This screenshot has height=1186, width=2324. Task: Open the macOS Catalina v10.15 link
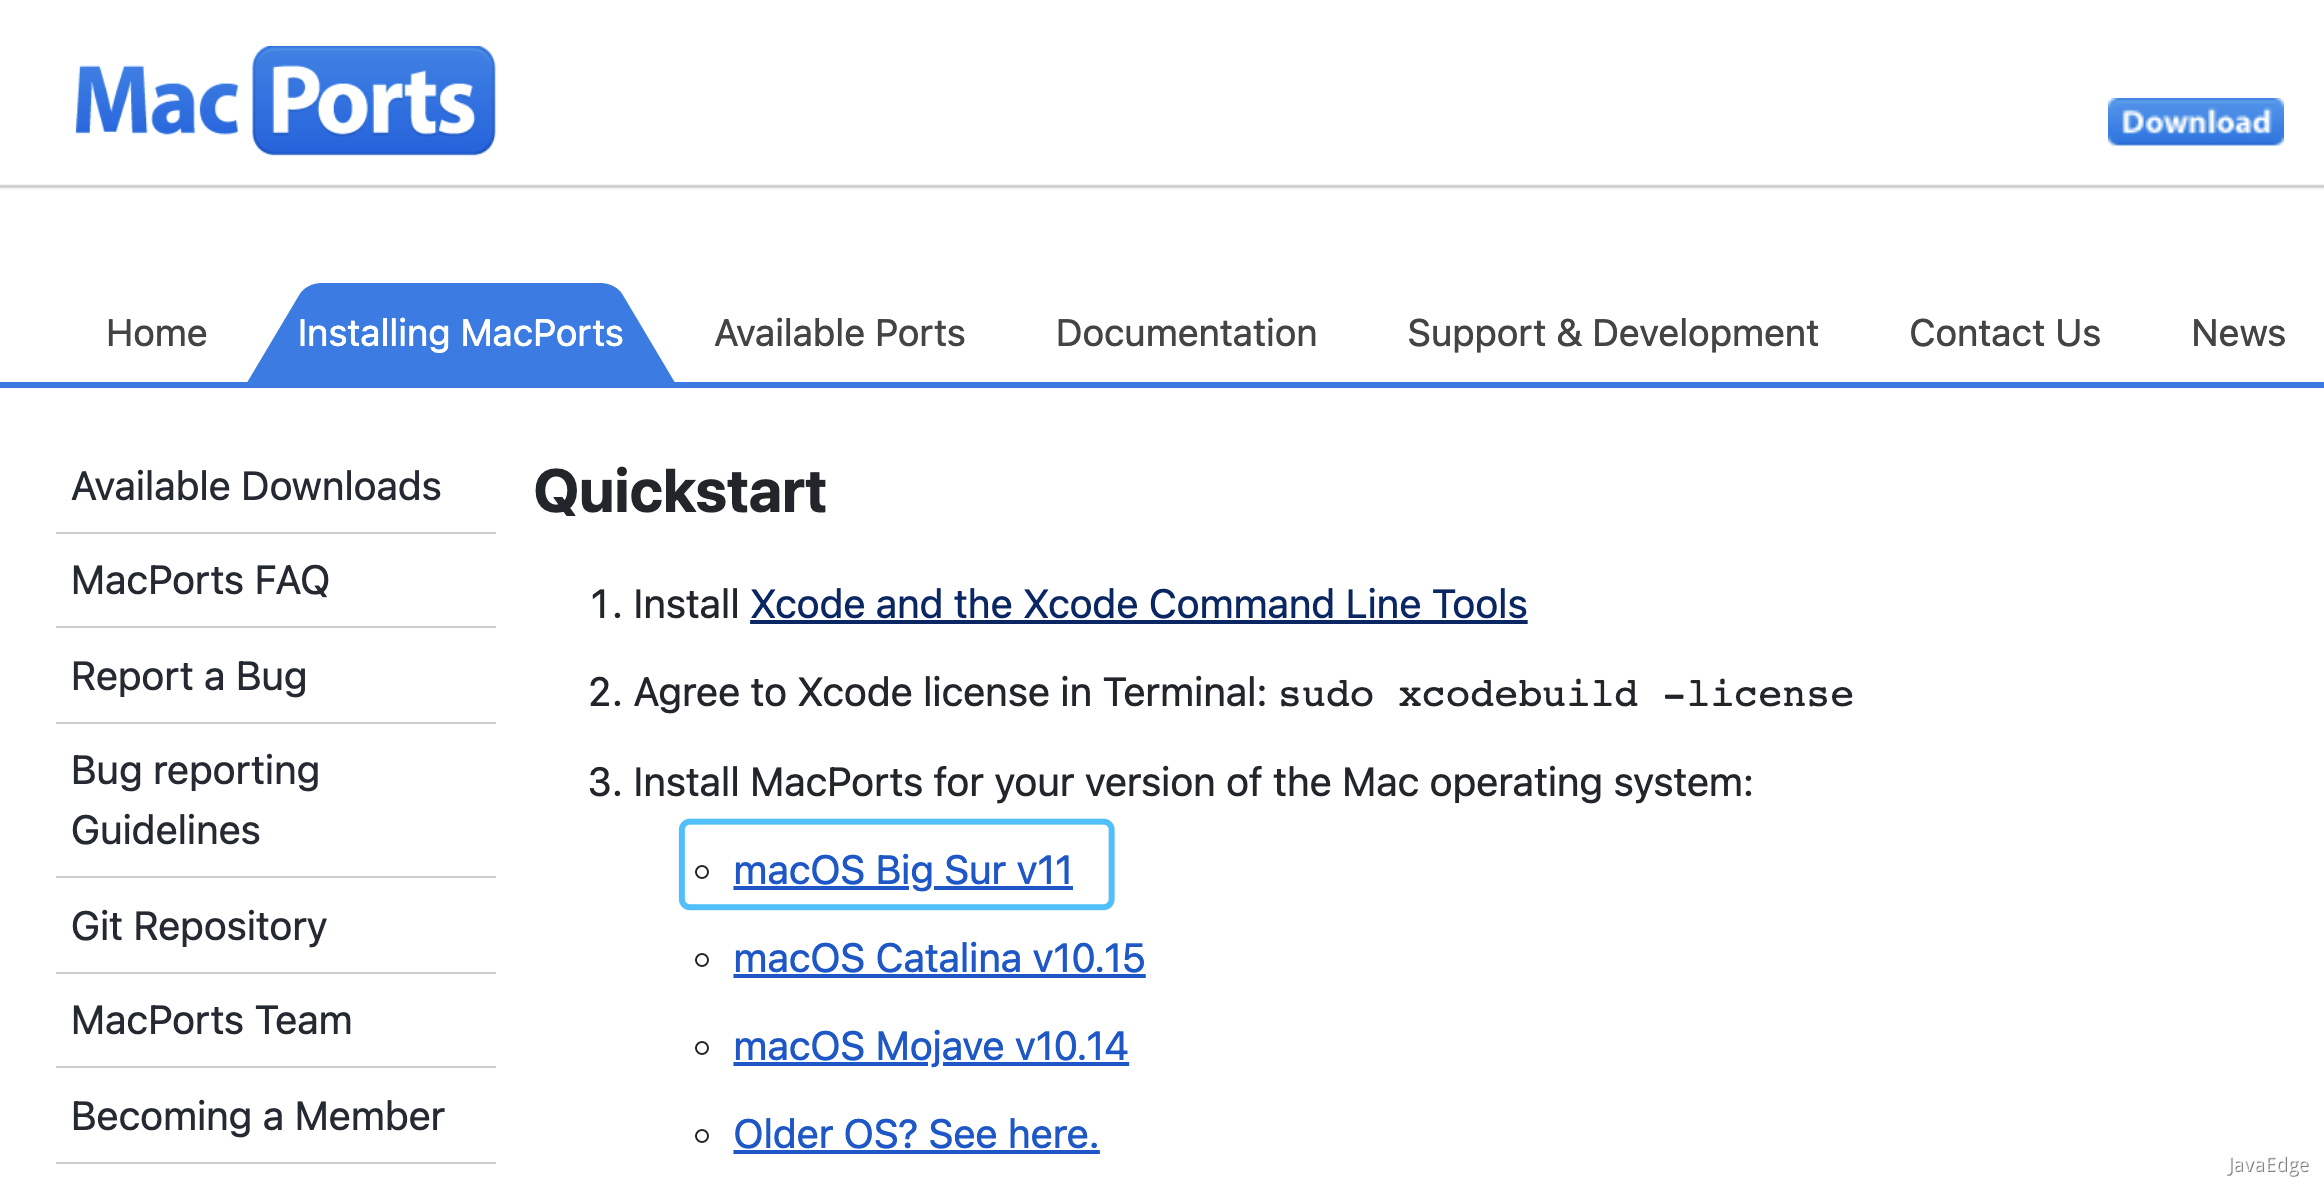[x=938, y=959]
